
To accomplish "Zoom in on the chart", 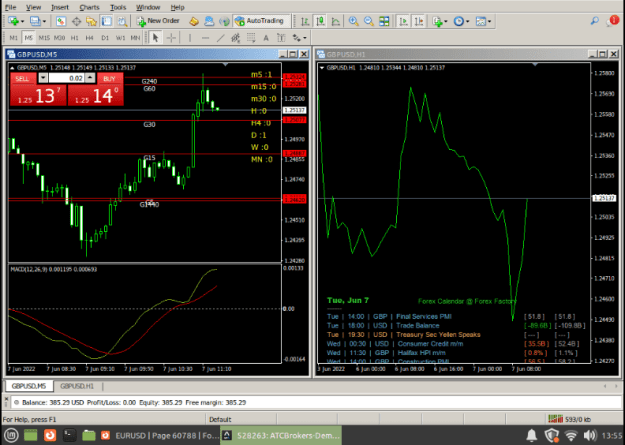I will (353, 21).
